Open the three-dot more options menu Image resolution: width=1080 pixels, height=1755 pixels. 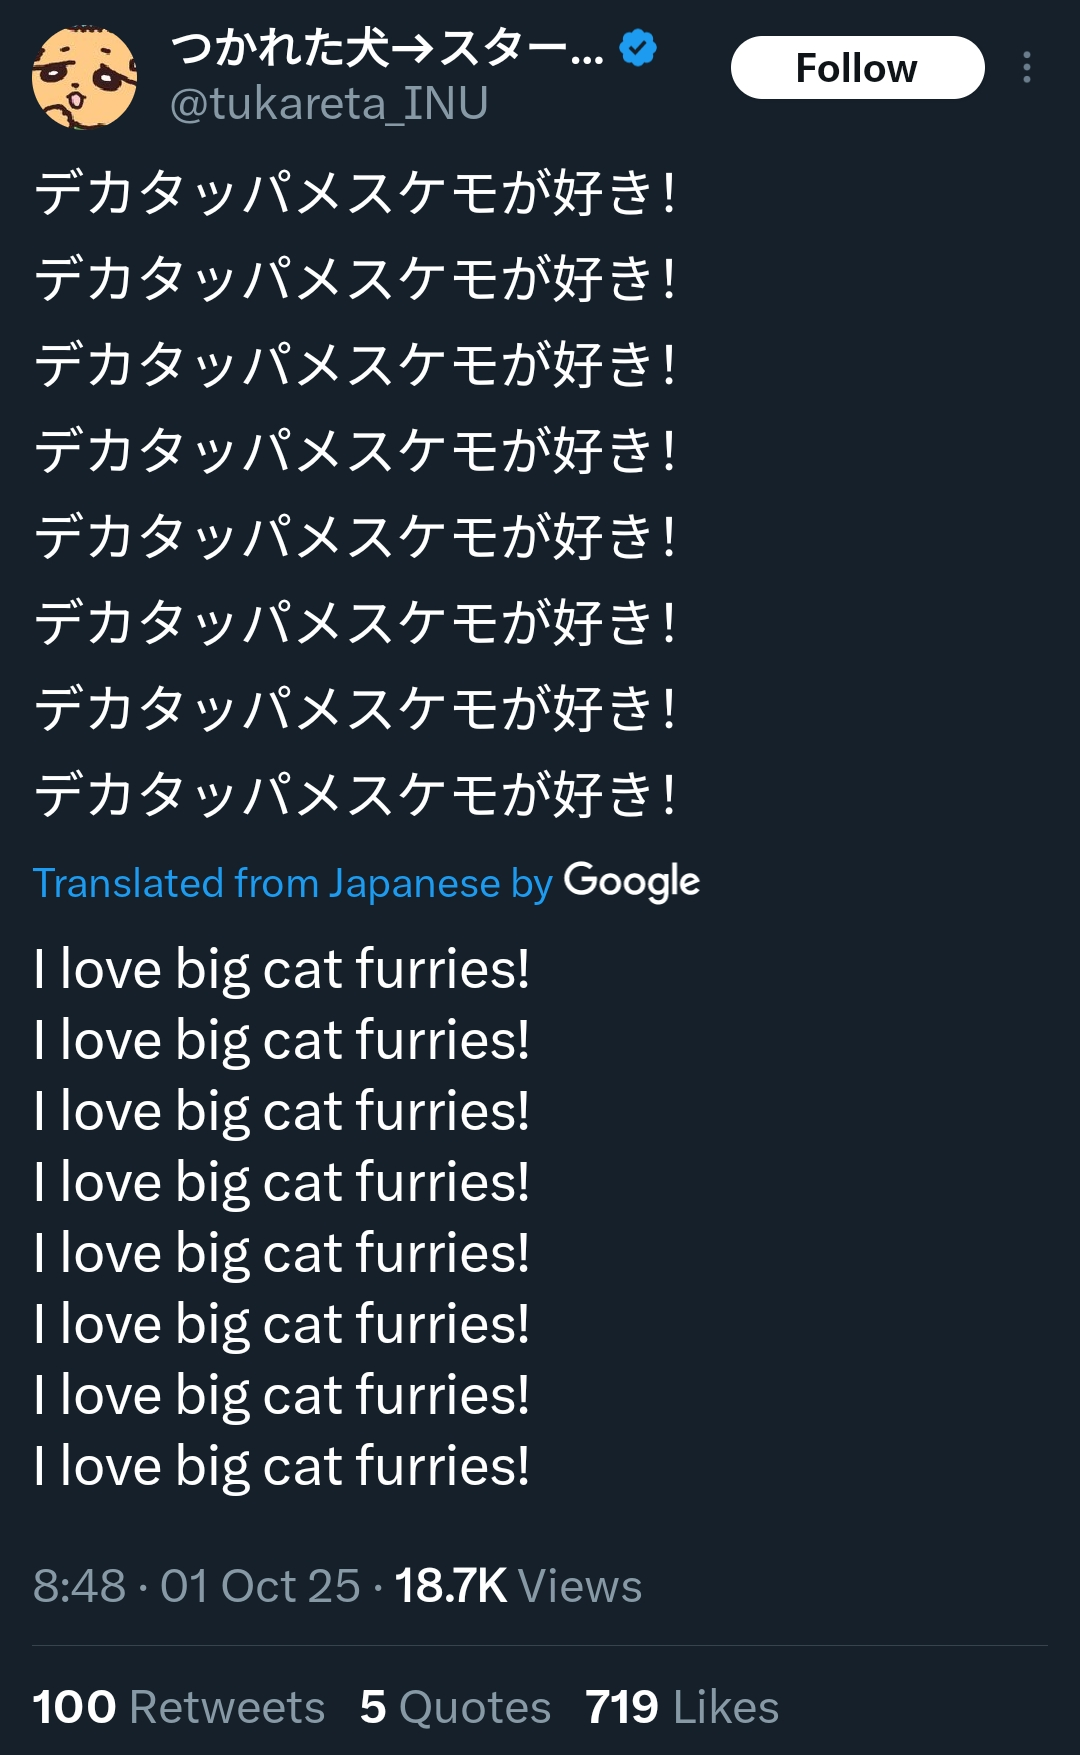pos(1026,68)
